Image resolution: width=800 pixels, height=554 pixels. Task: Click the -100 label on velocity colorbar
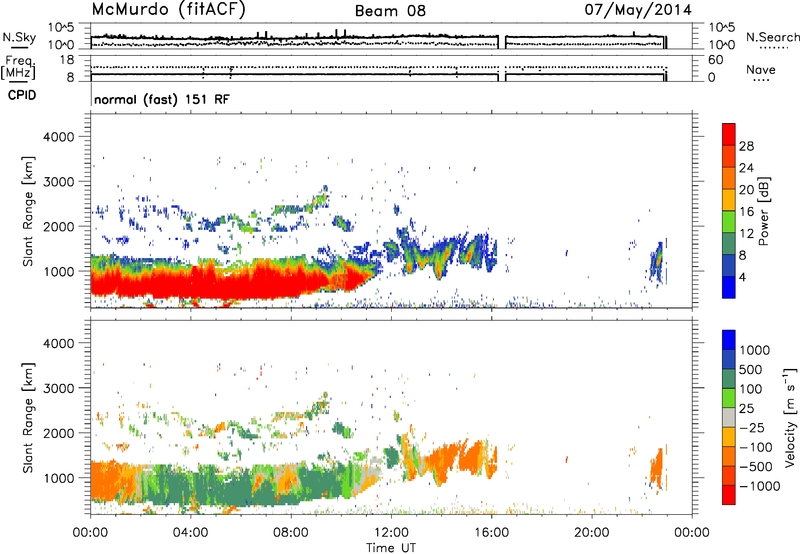coord(756,447)
